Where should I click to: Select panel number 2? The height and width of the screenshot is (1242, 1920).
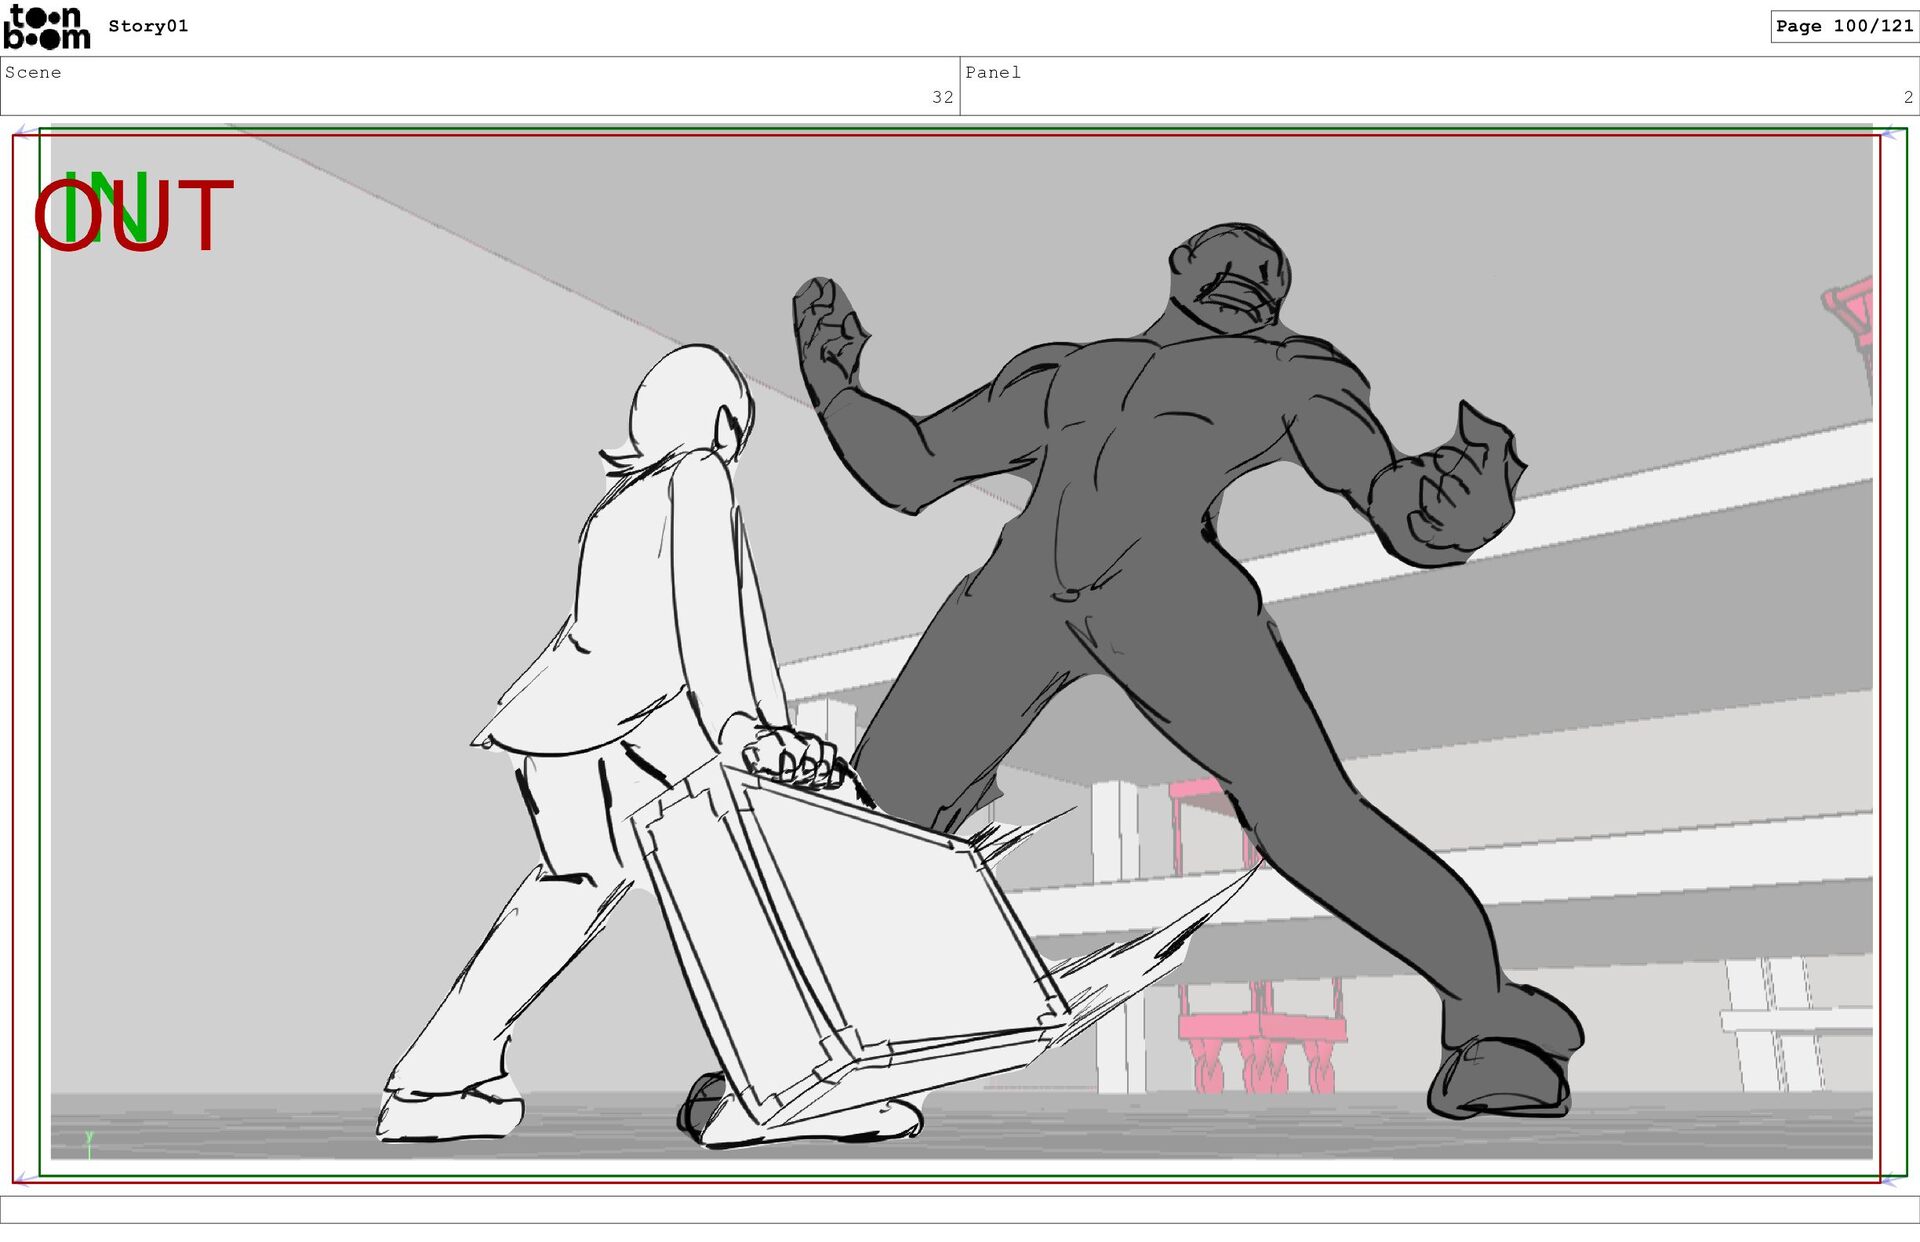tap(1907, 97)
